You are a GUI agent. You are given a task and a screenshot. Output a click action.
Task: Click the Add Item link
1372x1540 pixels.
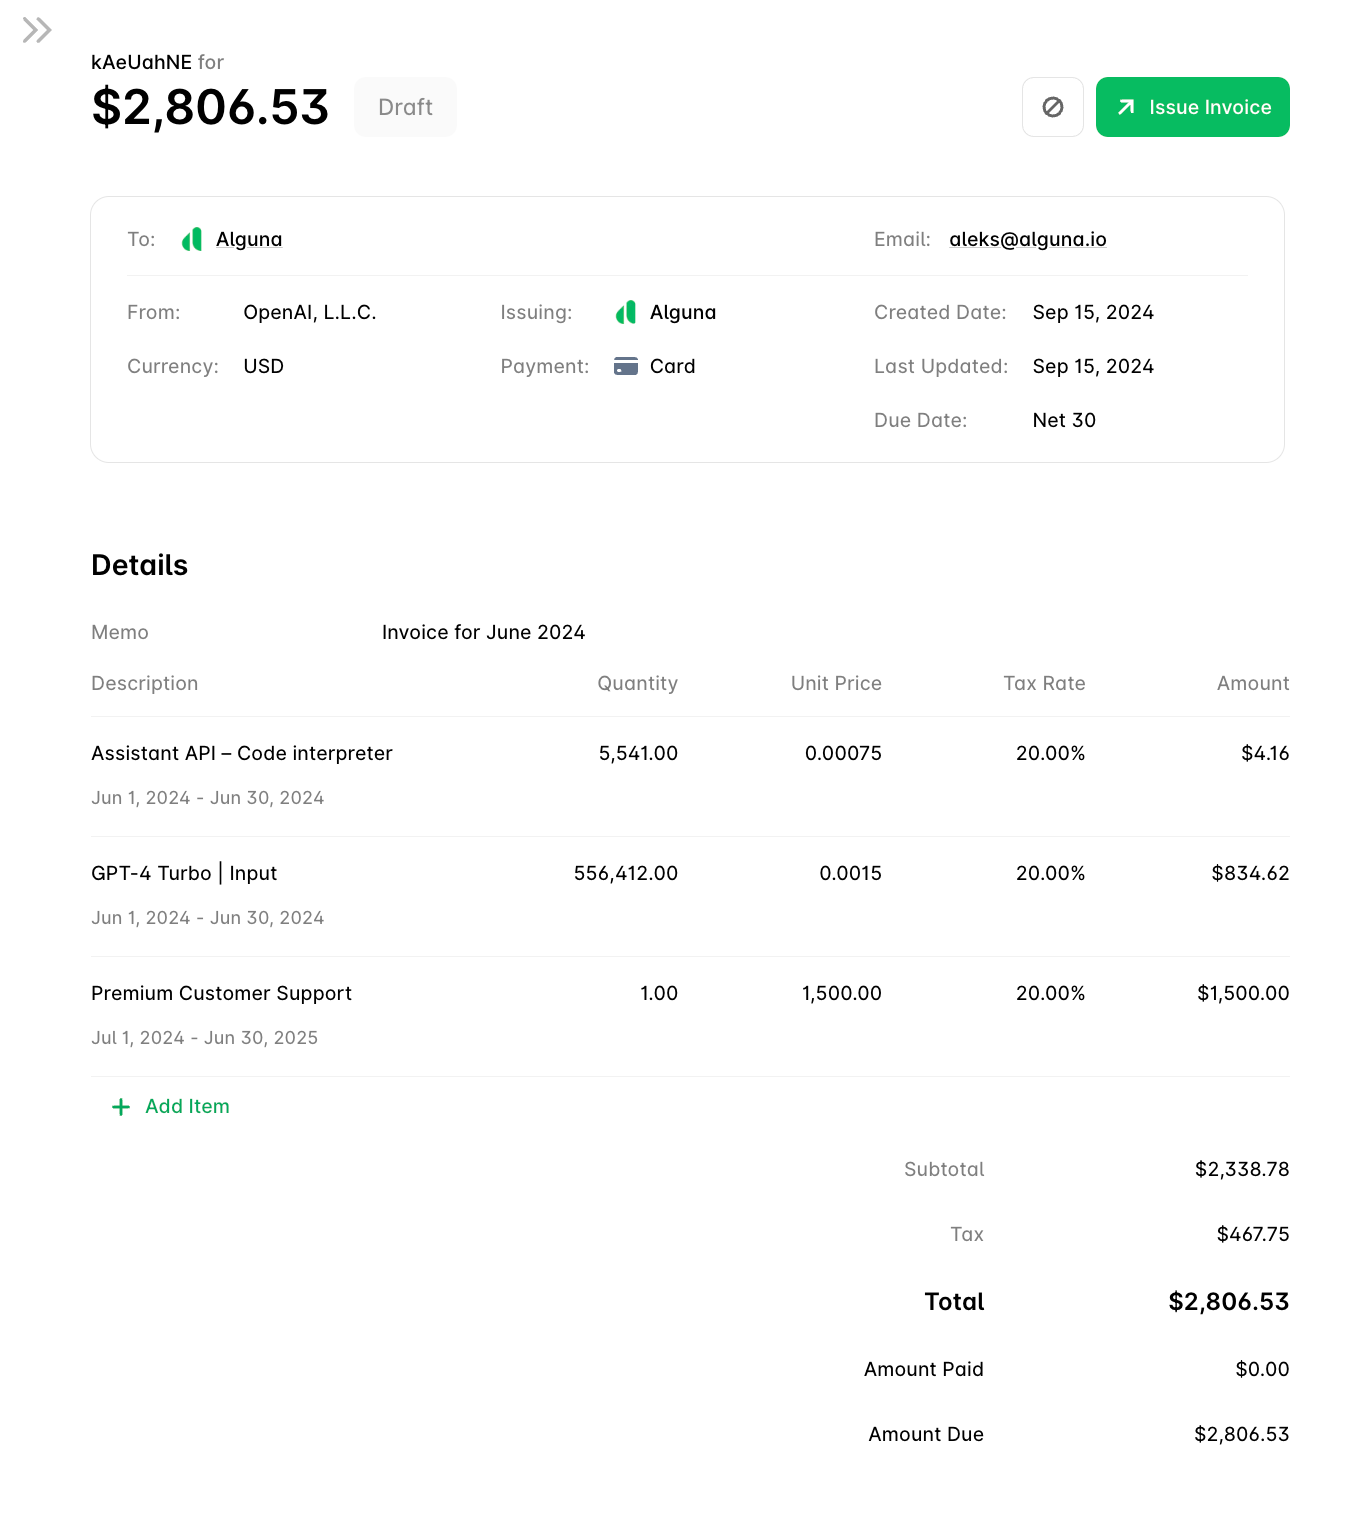pyautogui.click(x=187, y=1106)
